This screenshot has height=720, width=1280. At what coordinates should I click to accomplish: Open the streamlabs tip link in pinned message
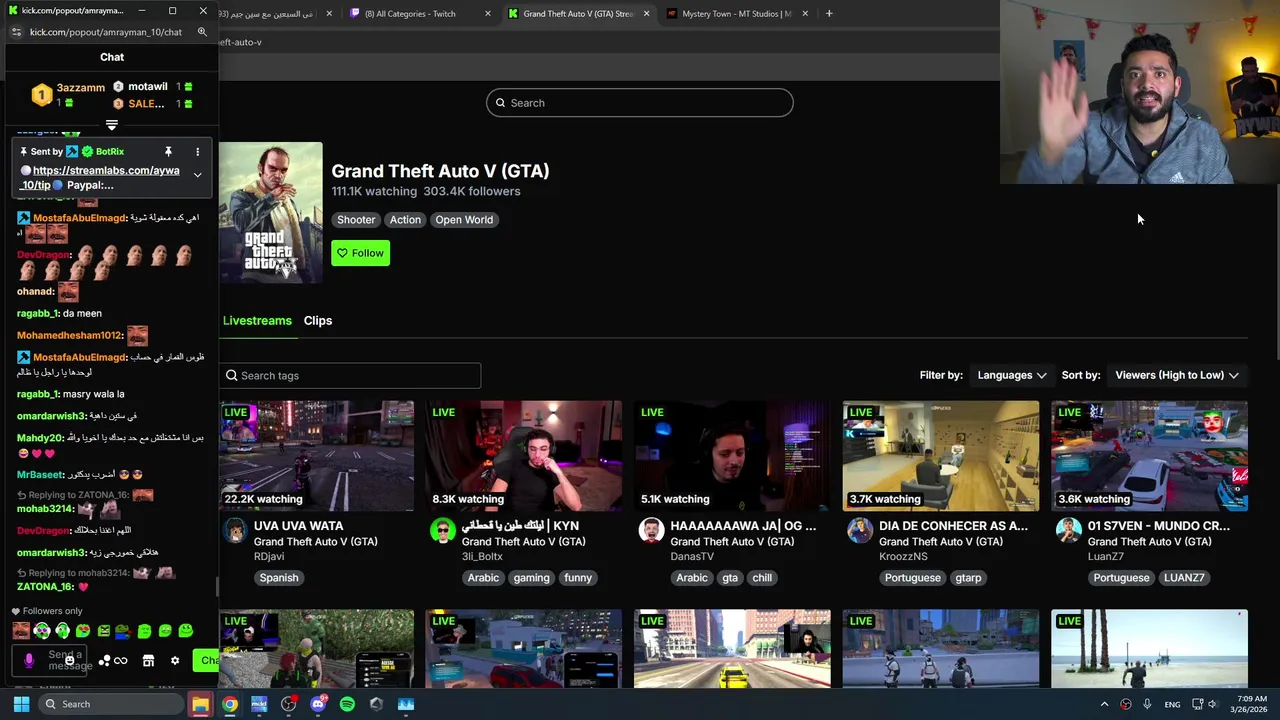(x=100, y=177)
